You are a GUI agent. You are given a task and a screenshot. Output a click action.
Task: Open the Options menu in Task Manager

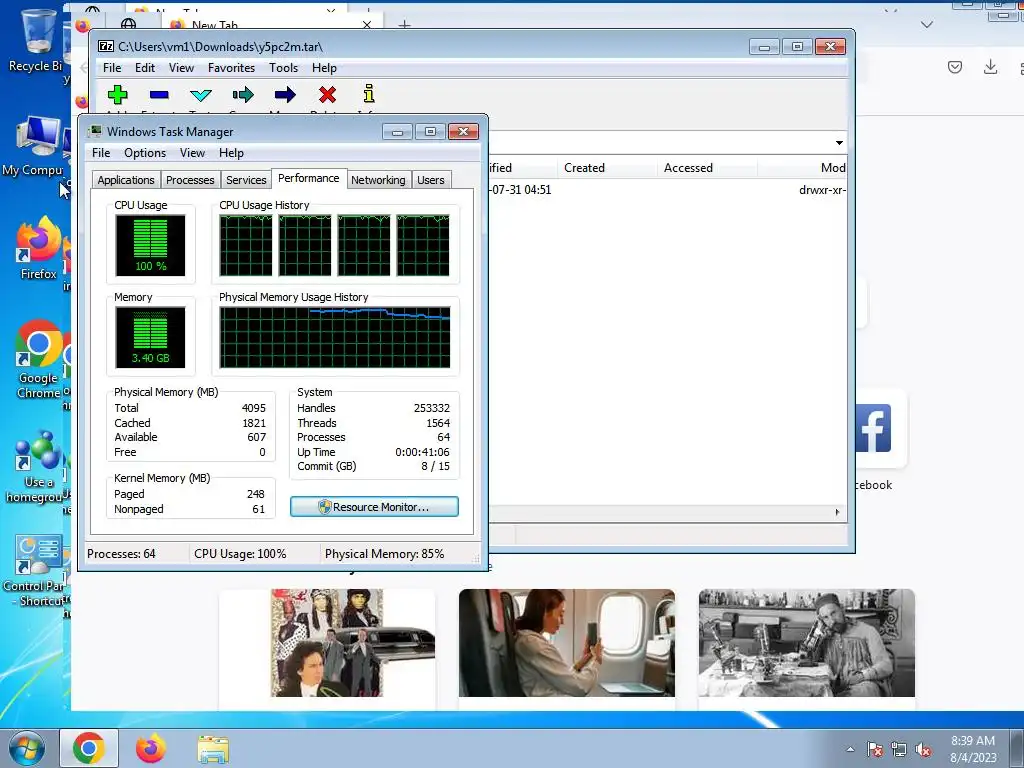pyautogui.click(x=145, y=153)
